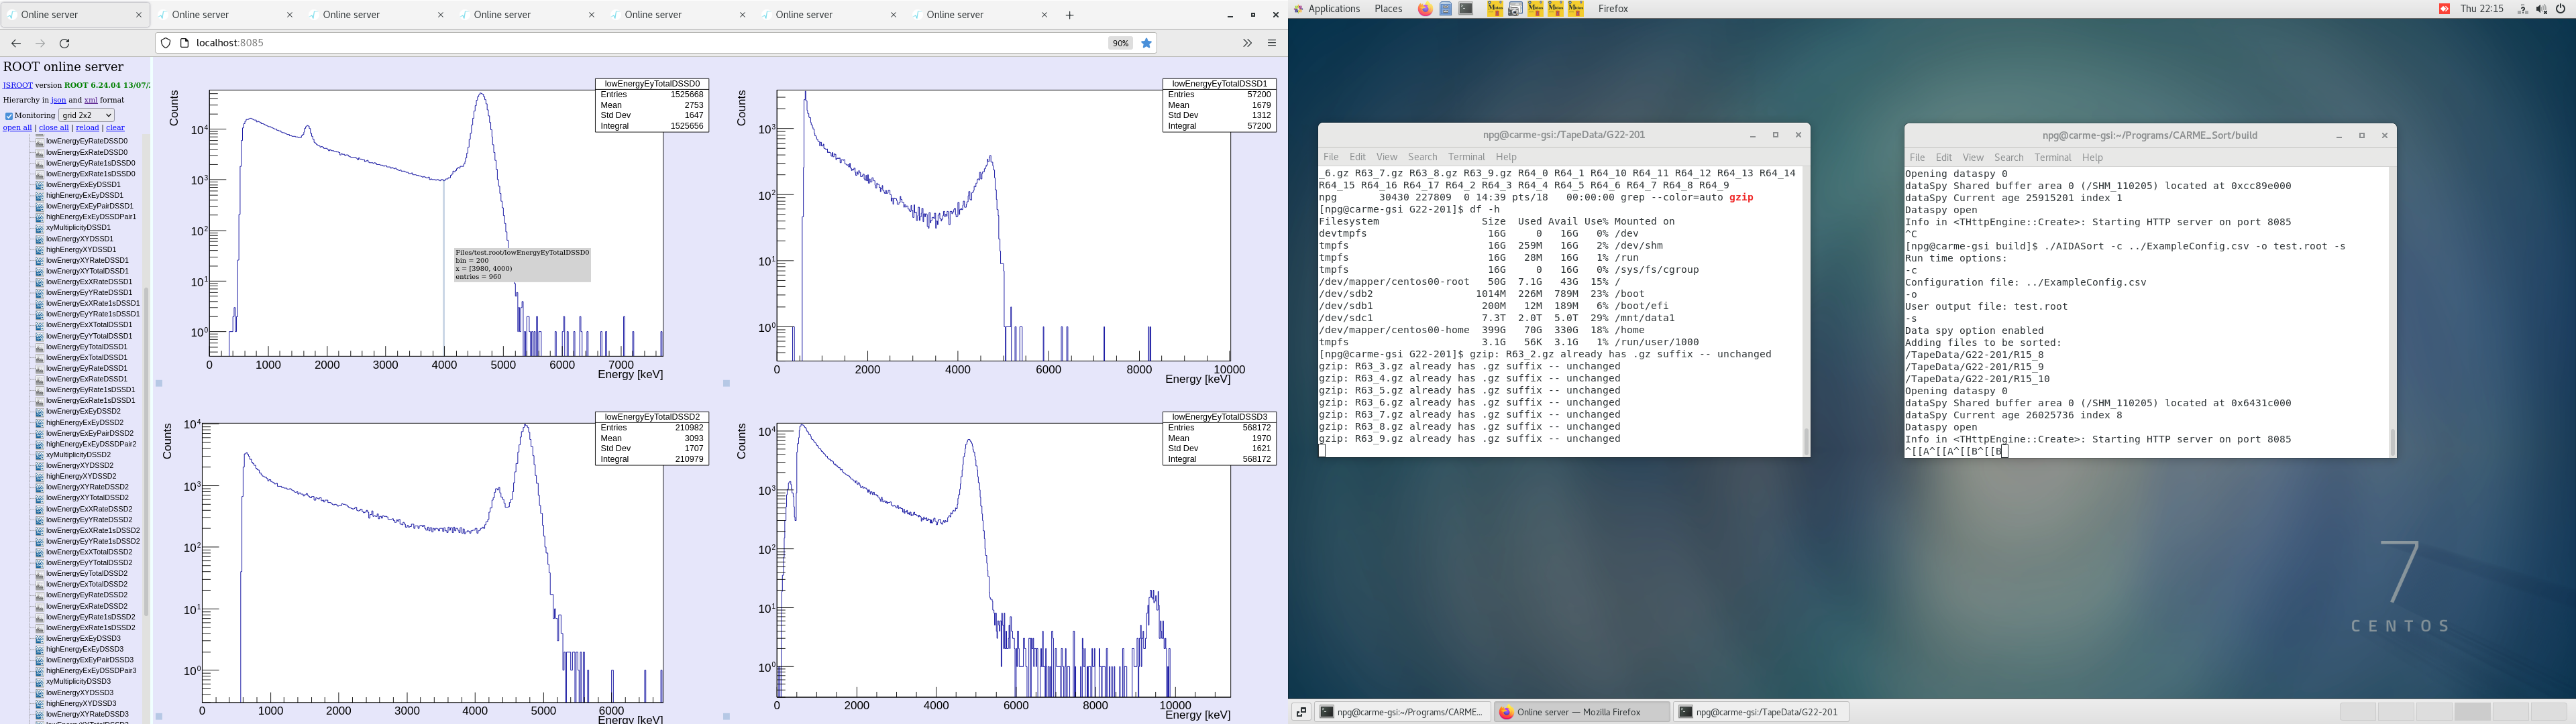Click the 'close all' link
The width and height of the screenshot is (2576, 724).
click(53, 128)
